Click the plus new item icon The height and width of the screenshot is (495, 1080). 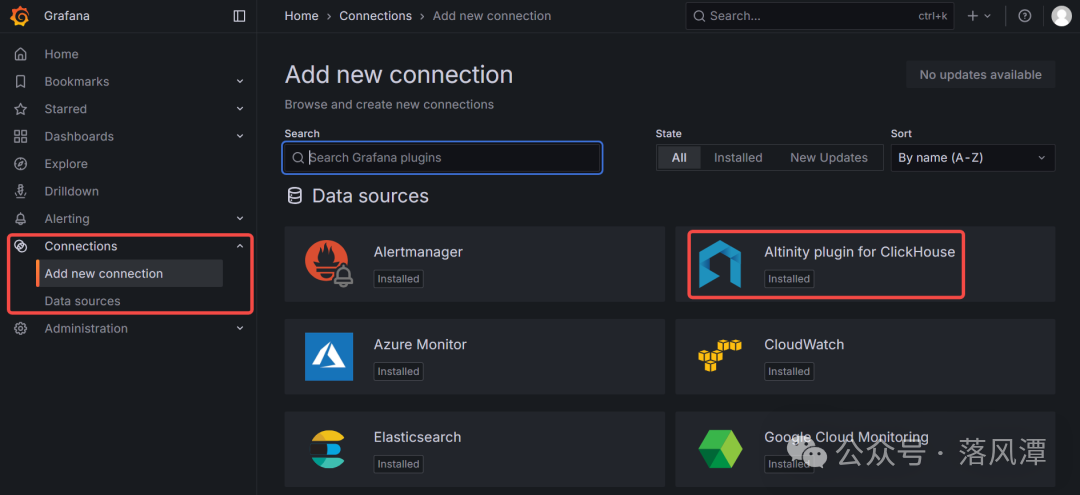tap(973, 16)
